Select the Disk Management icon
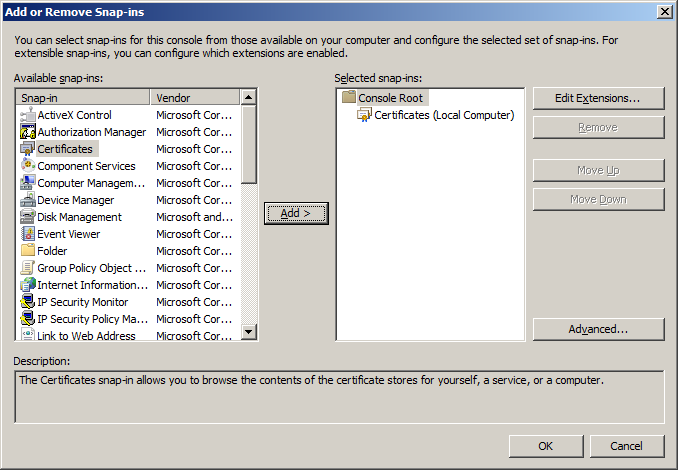Viewport: 678px width, 470px height. pos(28,217)
